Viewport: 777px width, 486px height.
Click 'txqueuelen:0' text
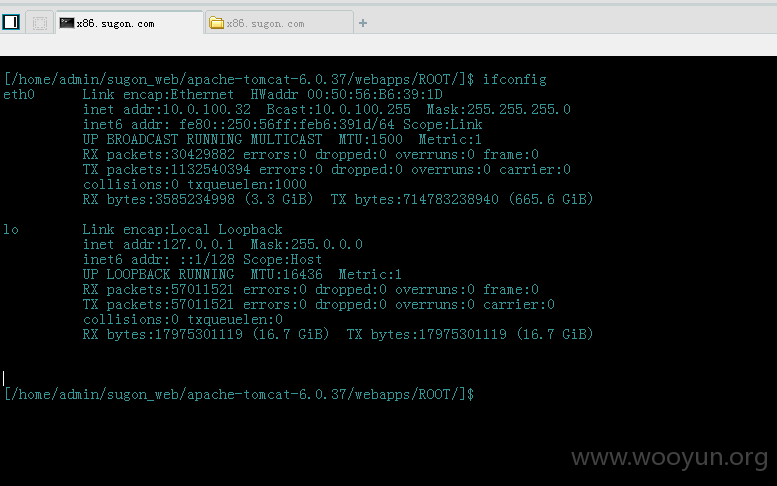point(235,319)
